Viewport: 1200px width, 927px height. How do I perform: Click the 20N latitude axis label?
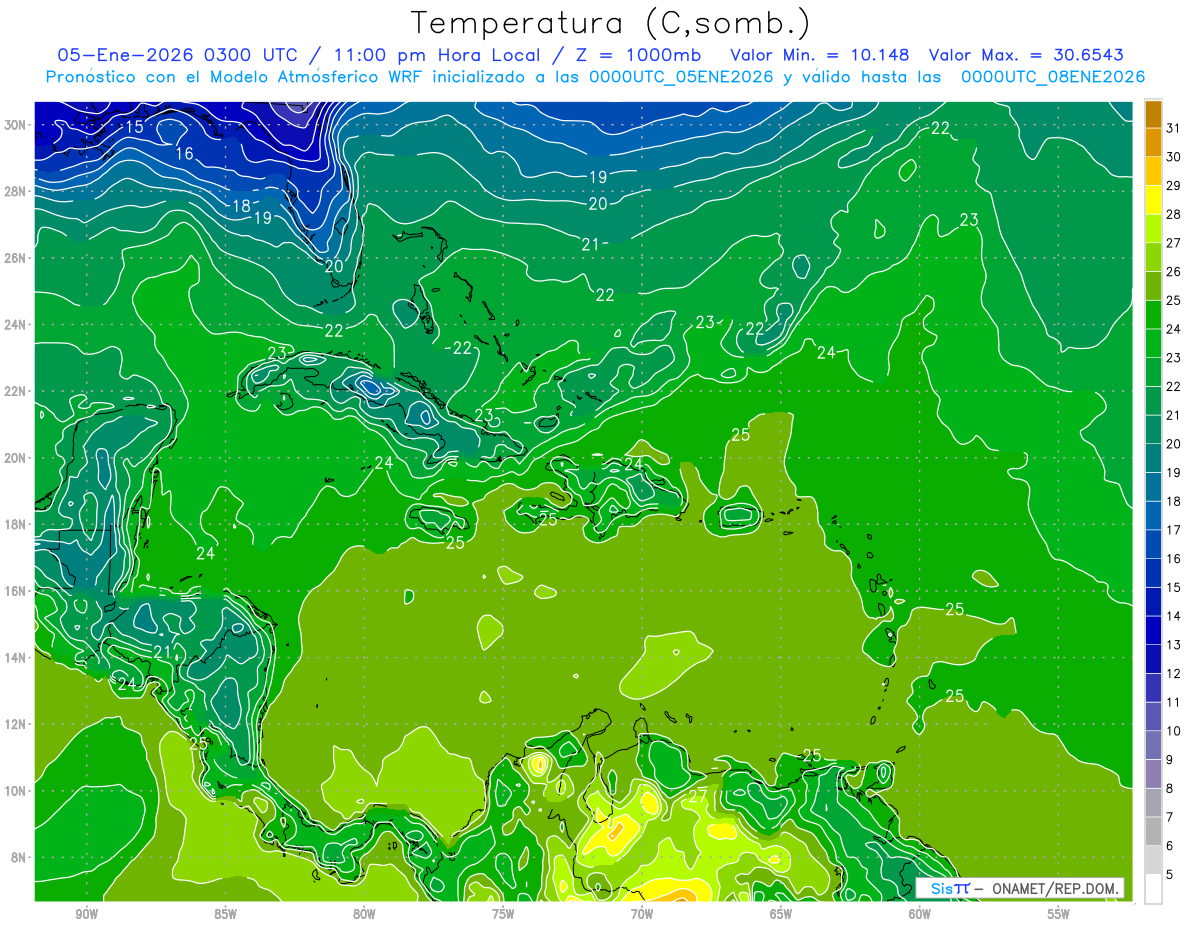[x=17, y=458]
